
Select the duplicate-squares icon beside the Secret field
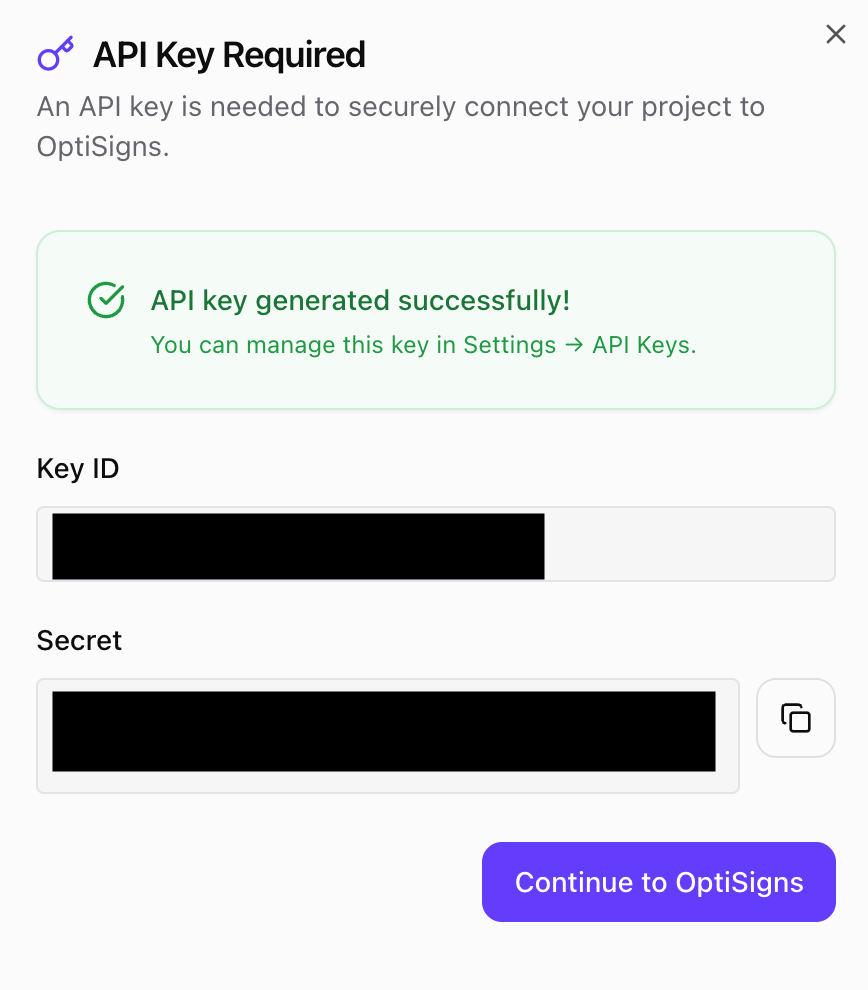(x=795, y=718)
